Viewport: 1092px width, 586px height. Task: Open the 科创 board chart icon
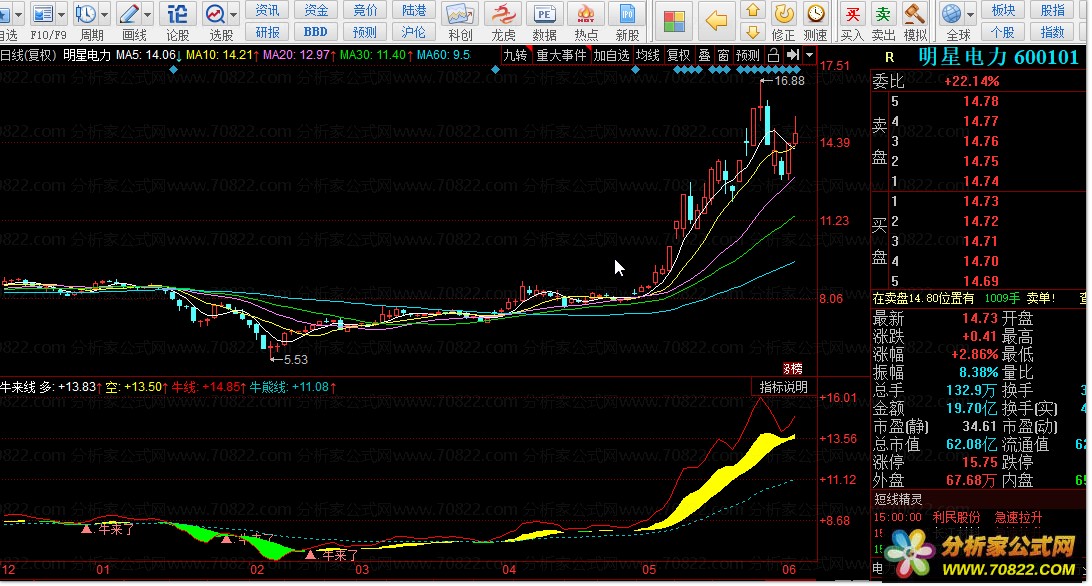[460, 14]
